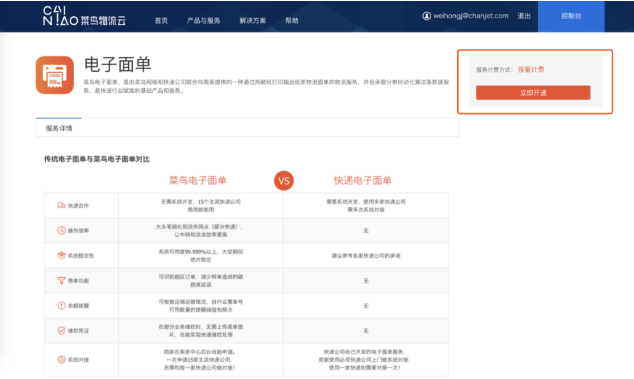Image resolution: width=634 pixels, height=379 pixels.
Task: Click the 快递 cell in 系统对接 row
Action: (x=366, y=360)
